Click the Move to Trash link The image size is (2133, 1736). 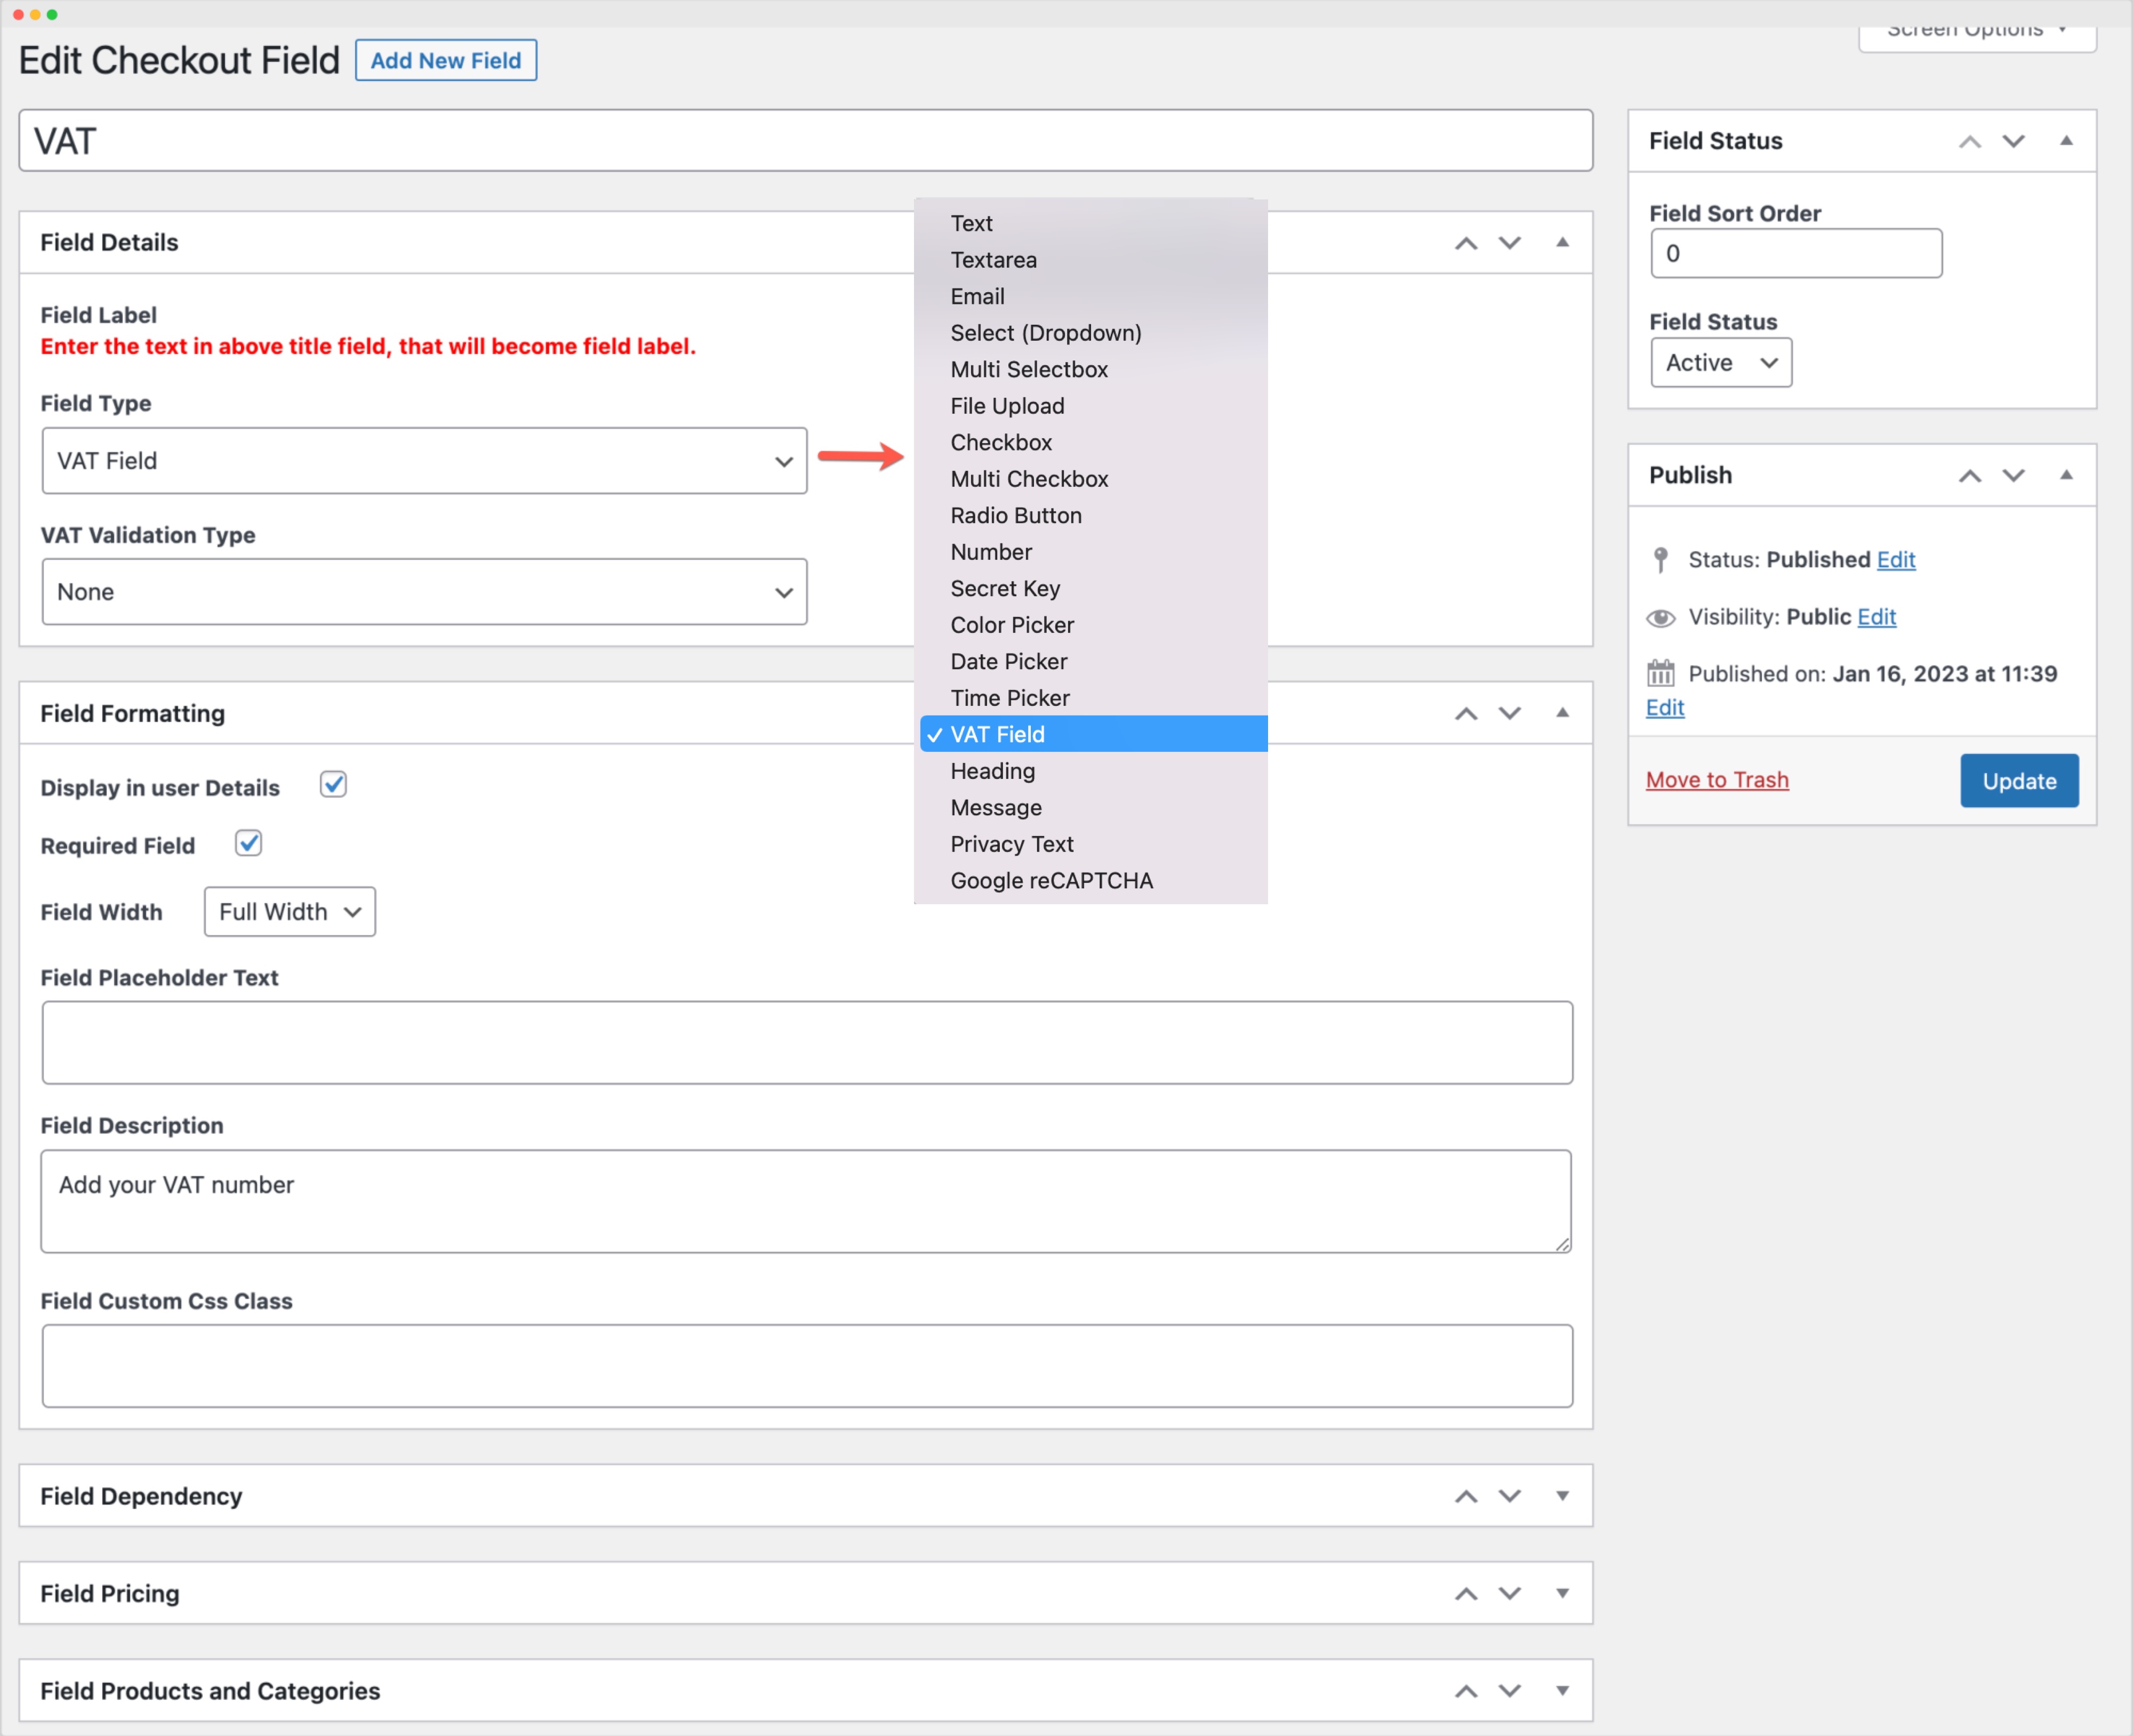[1717, 779]
